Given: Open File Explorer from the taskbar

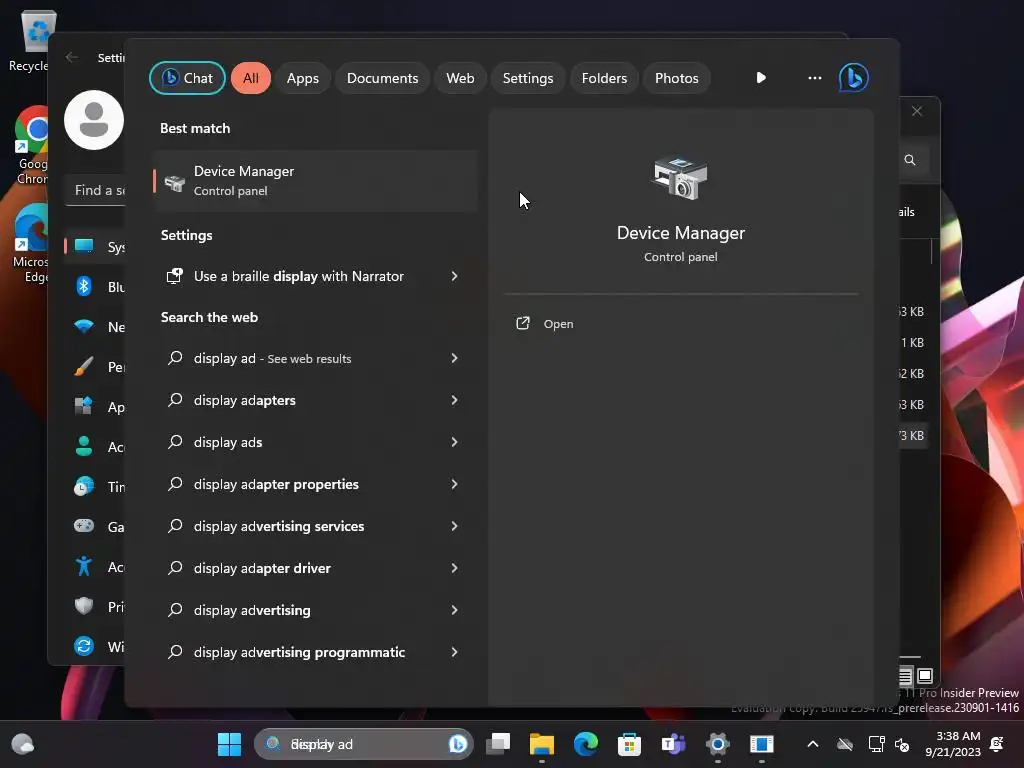Looking at the screenshot, I should pos(541,744).
